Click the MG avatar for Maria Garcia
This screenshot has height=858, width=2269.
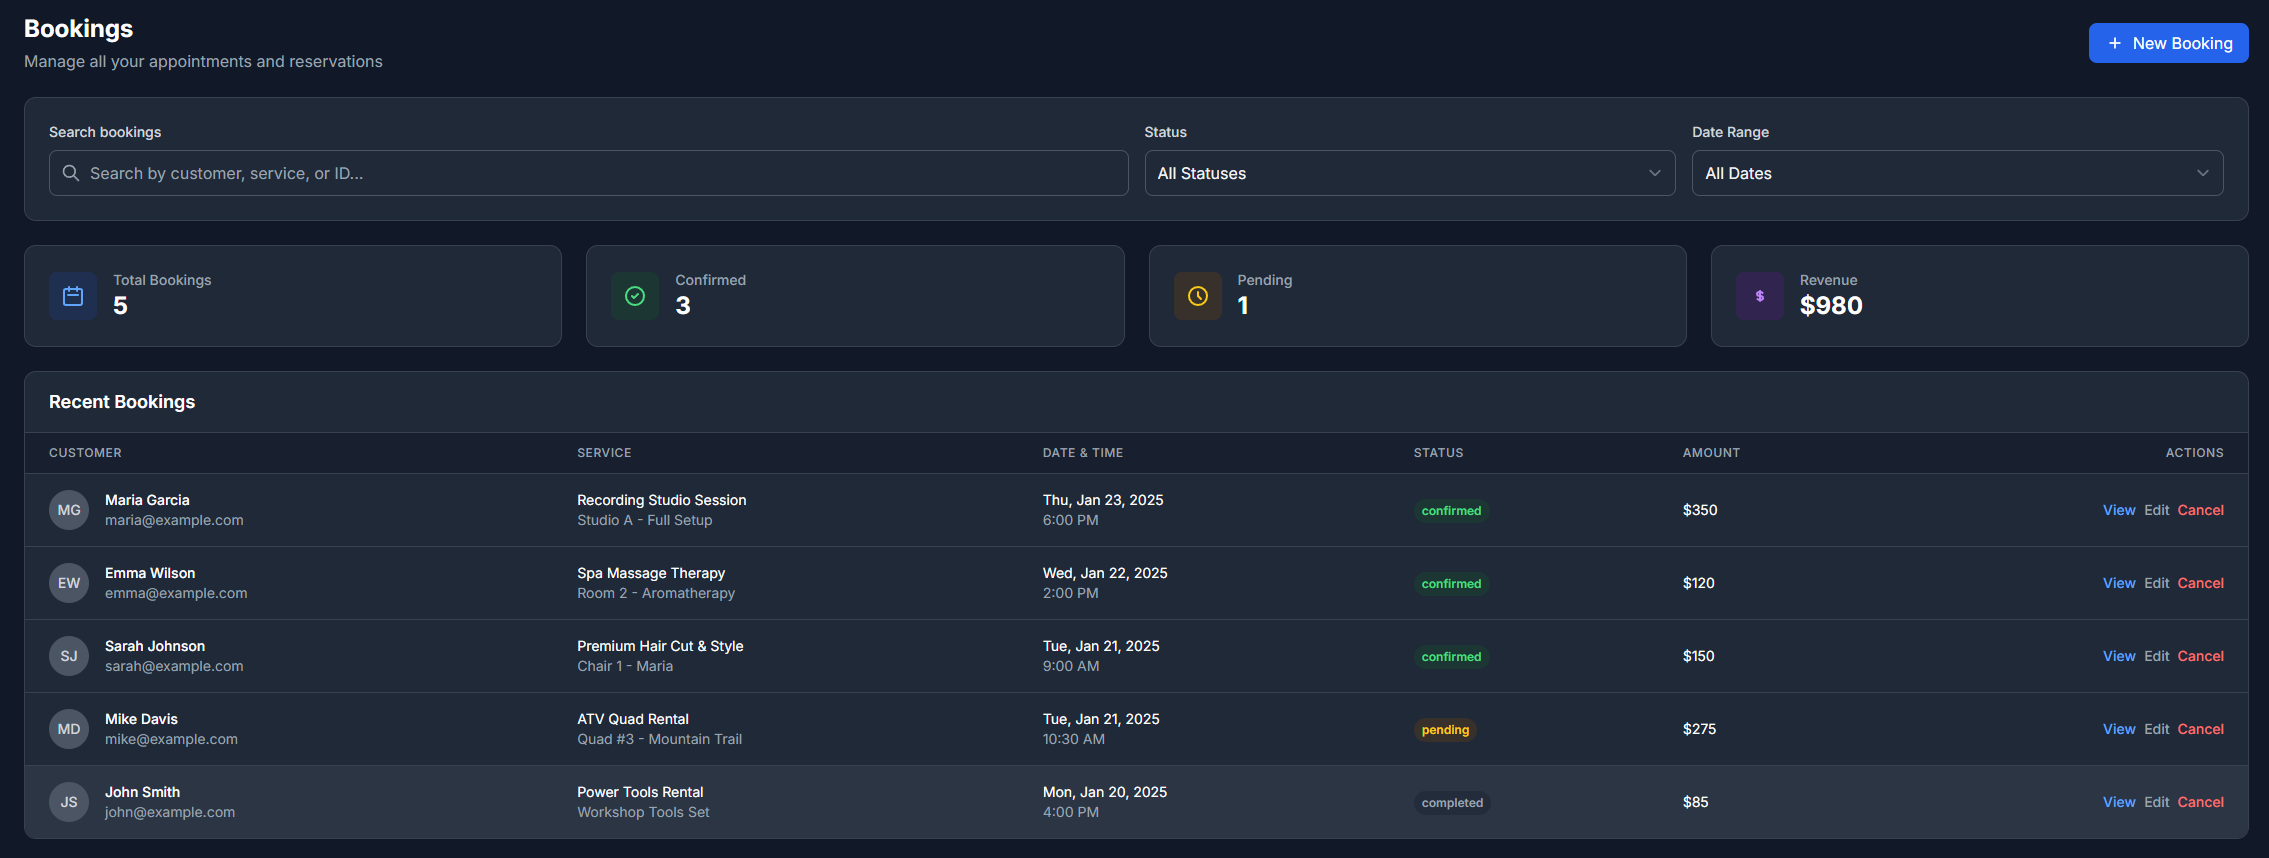(69, 510)
